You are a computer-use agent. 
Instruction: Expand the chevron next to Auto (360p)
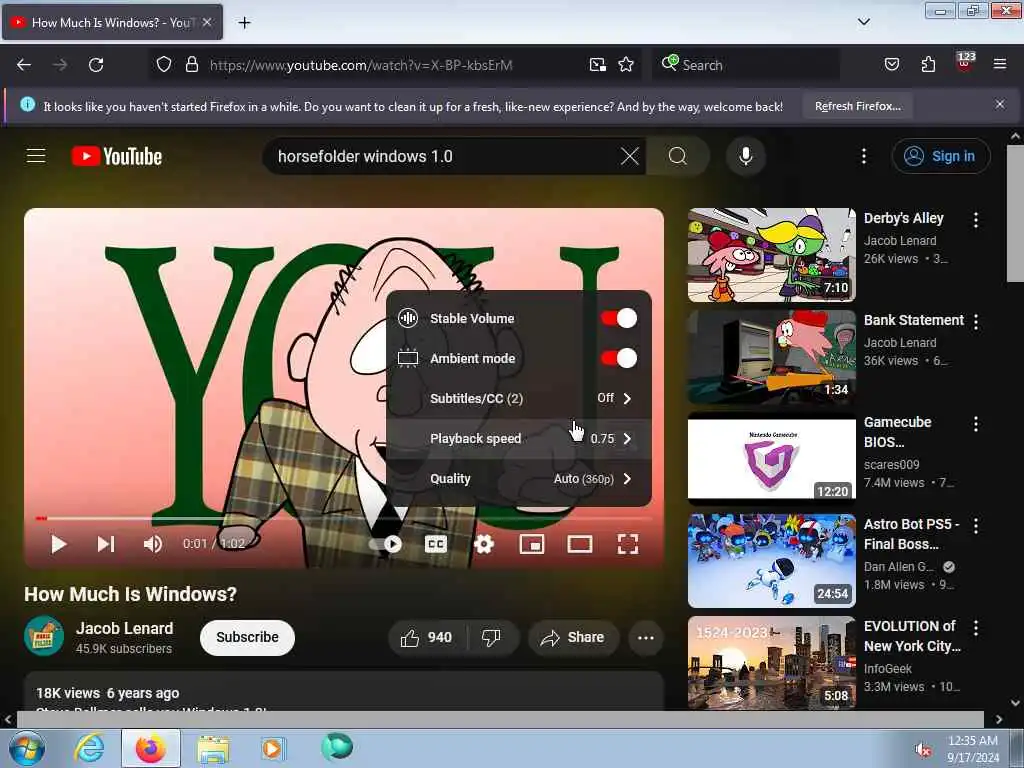click(627, 479)
